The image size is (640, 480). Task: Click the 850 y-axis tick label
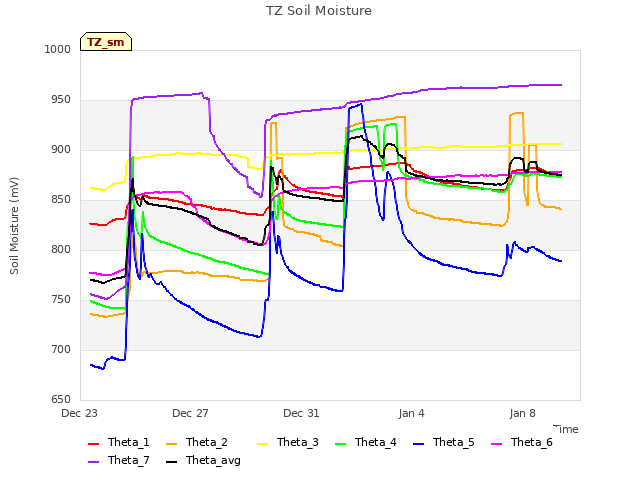tap(61, 200)
